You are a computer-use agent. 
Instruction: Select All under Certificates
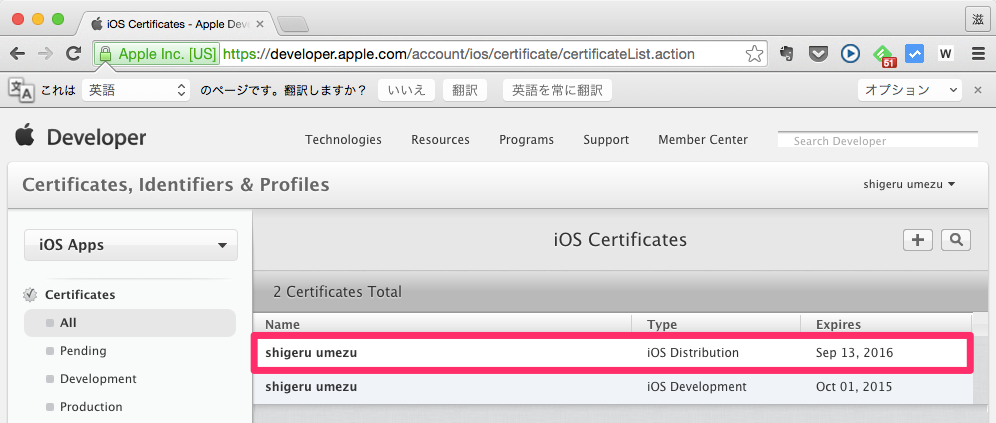click(130, 323)
